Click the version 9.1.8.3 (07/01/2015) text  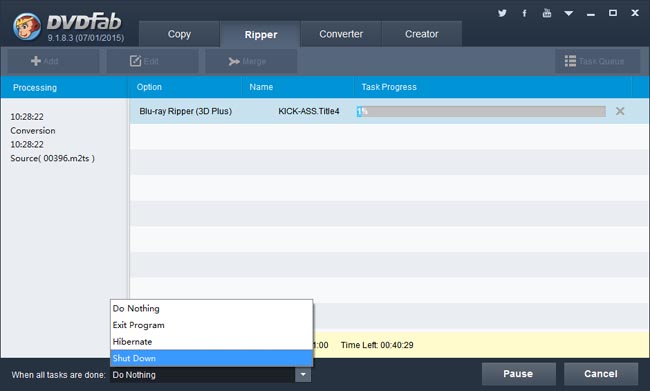click(x=85, y=38)
